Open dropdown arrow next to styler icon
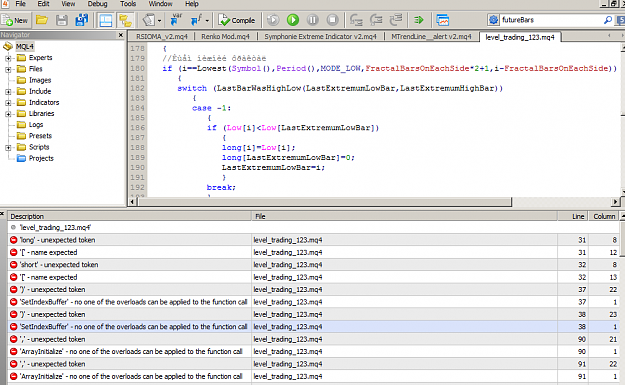The height and width of the screenshot is (385, 625). [x=159, y=20]
